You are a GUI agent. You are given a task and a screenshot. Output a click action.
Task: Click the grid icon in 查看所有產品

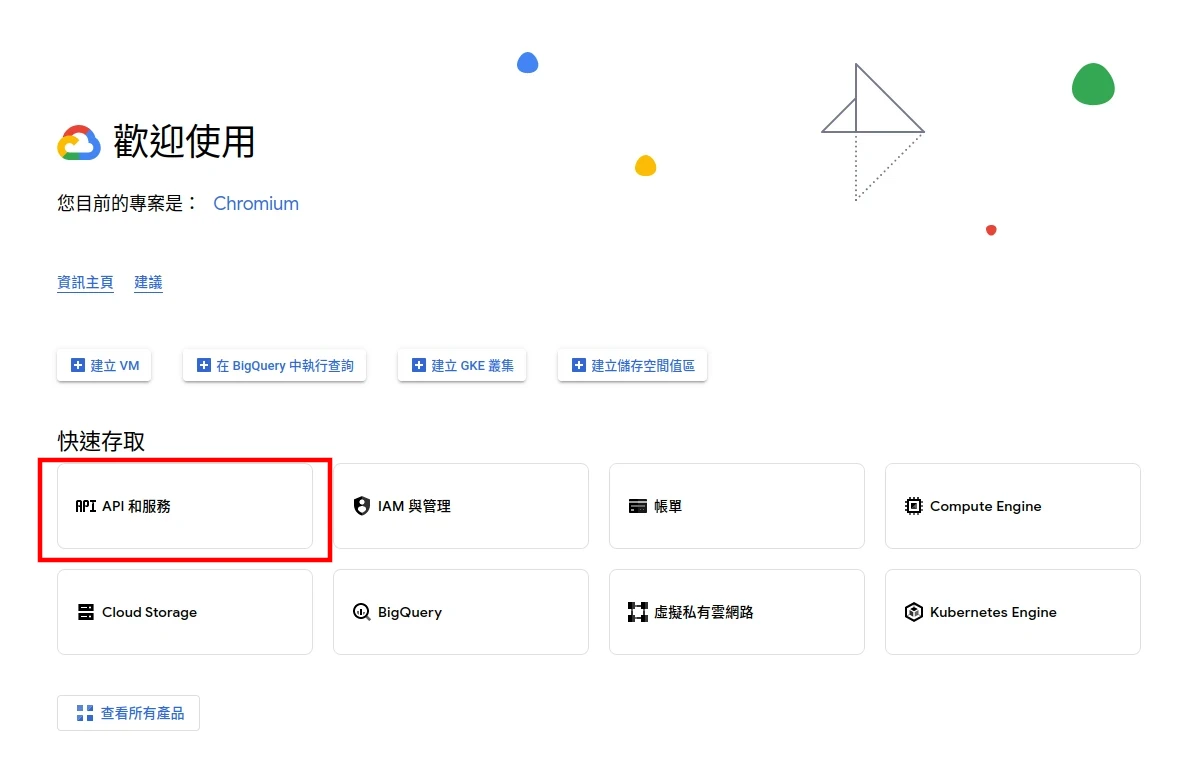pos(85,714)
